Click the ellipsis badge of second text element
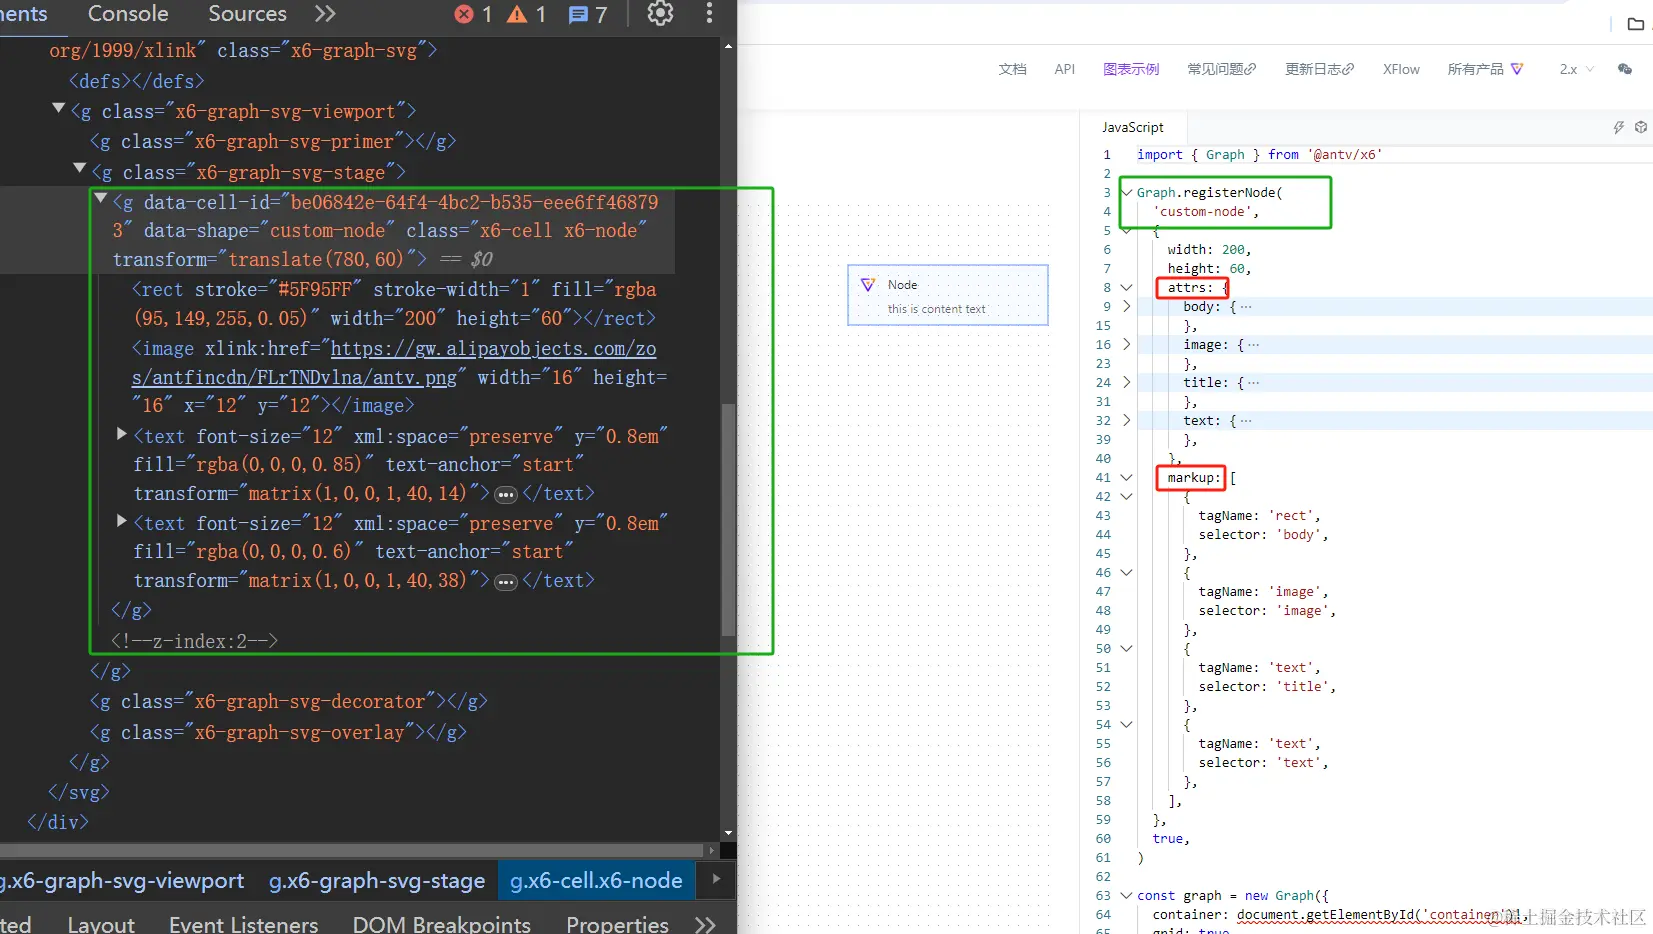Viewport: 1653px width, 934px height. point(506,582)
